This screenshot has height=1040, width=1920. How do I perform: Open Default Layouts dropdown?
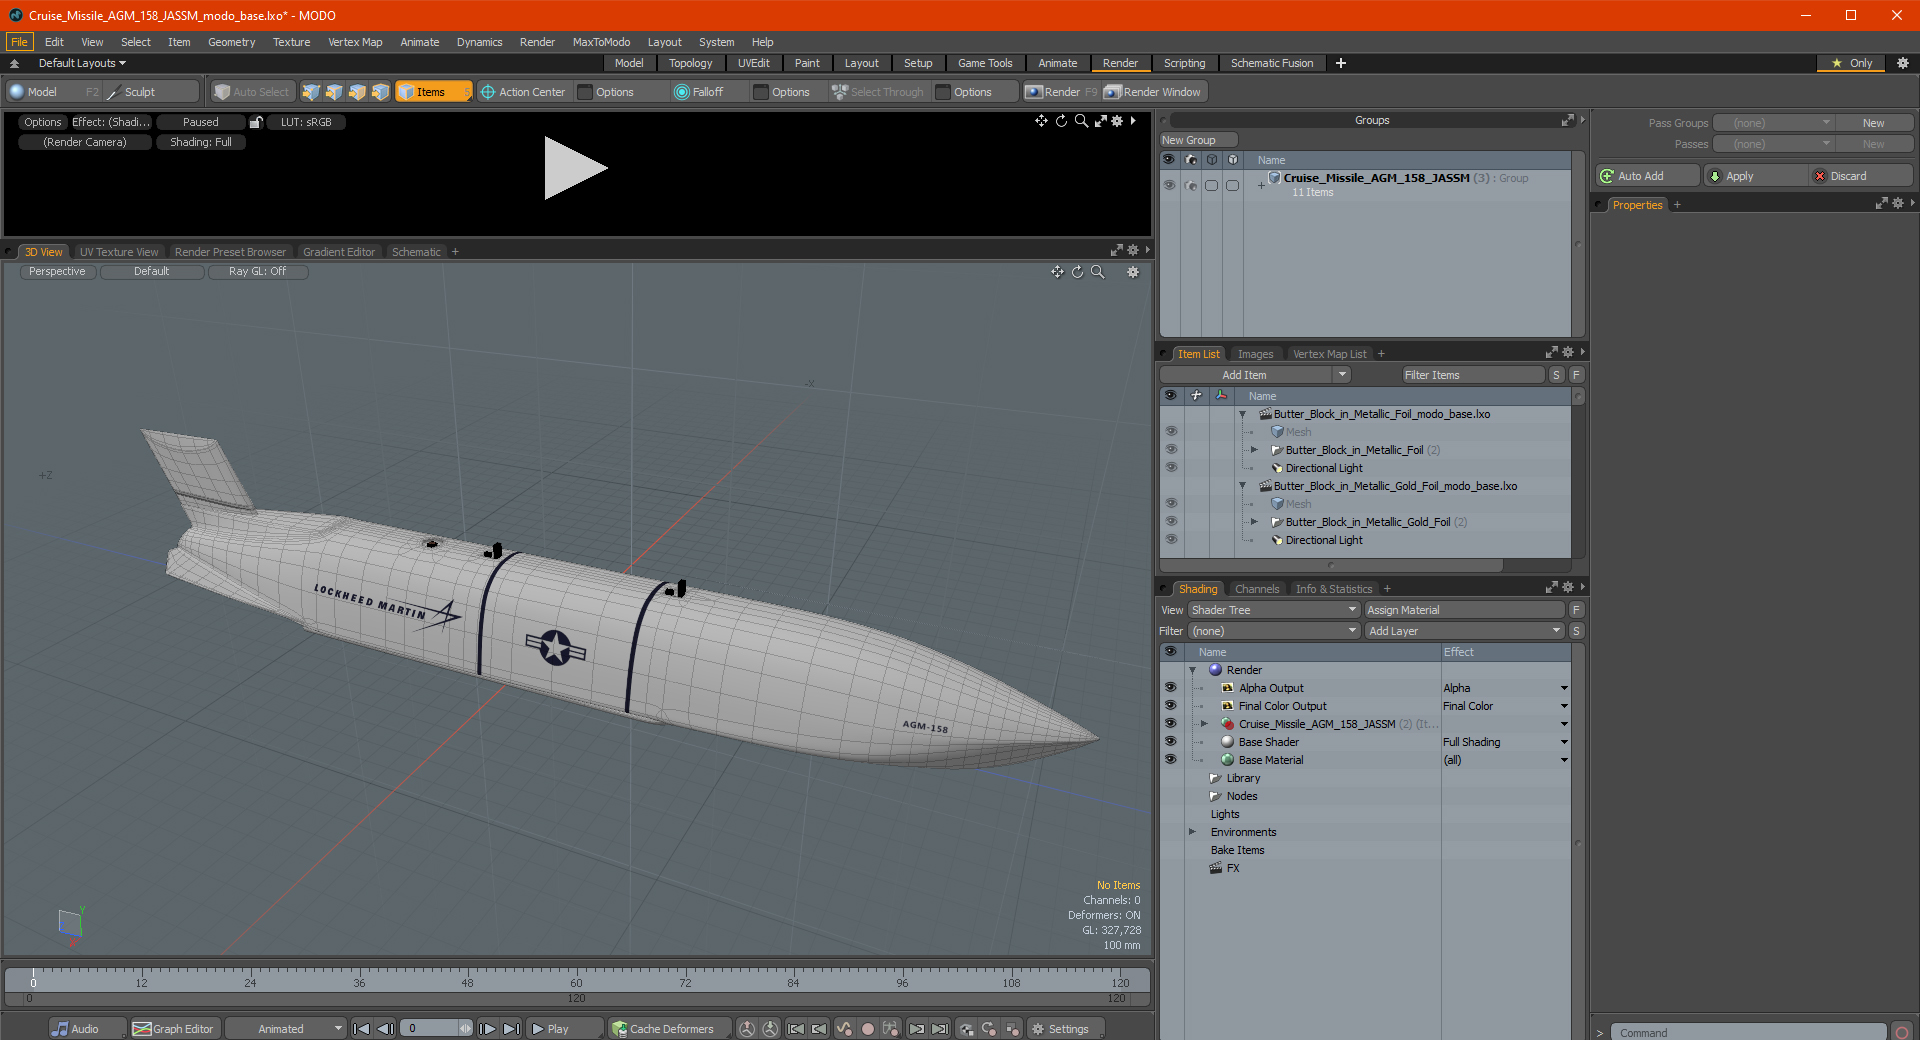coord(82,63)
